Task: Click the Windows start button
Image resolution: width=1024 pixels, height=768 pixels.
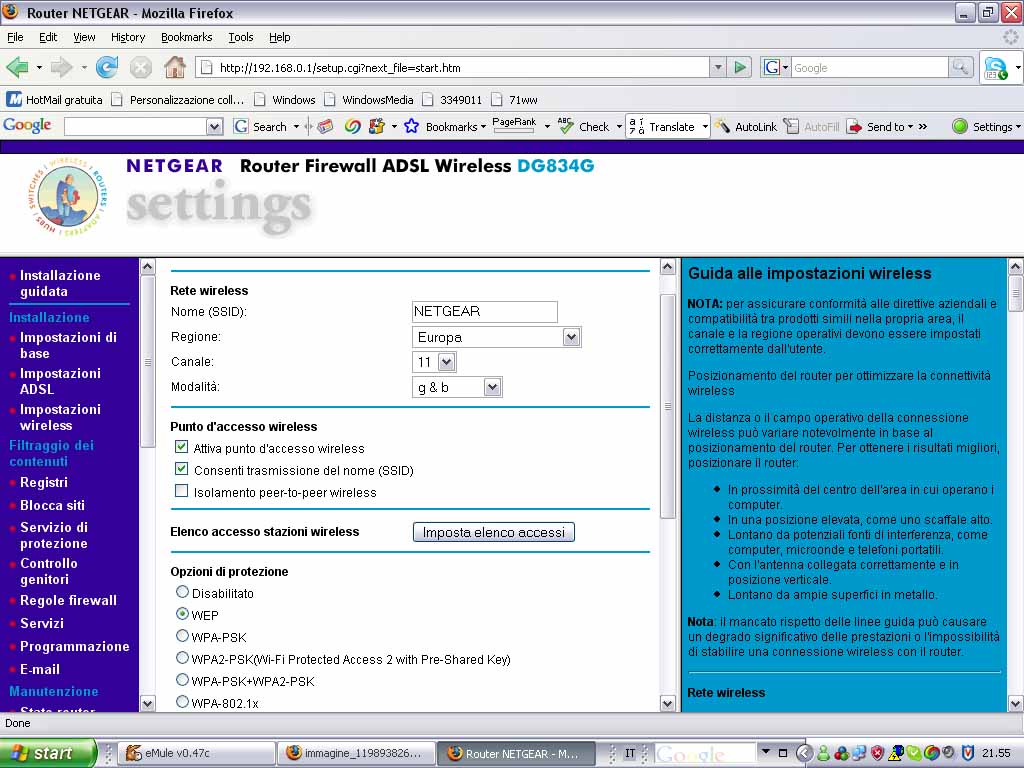Action: [x=48, y=753]
